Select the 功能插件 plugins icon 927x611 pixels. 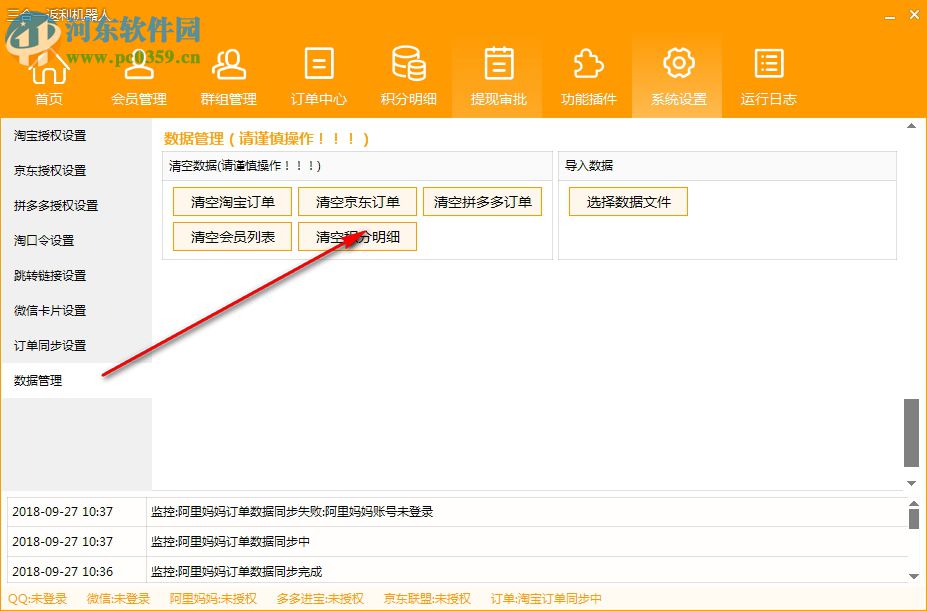[587, 70]
